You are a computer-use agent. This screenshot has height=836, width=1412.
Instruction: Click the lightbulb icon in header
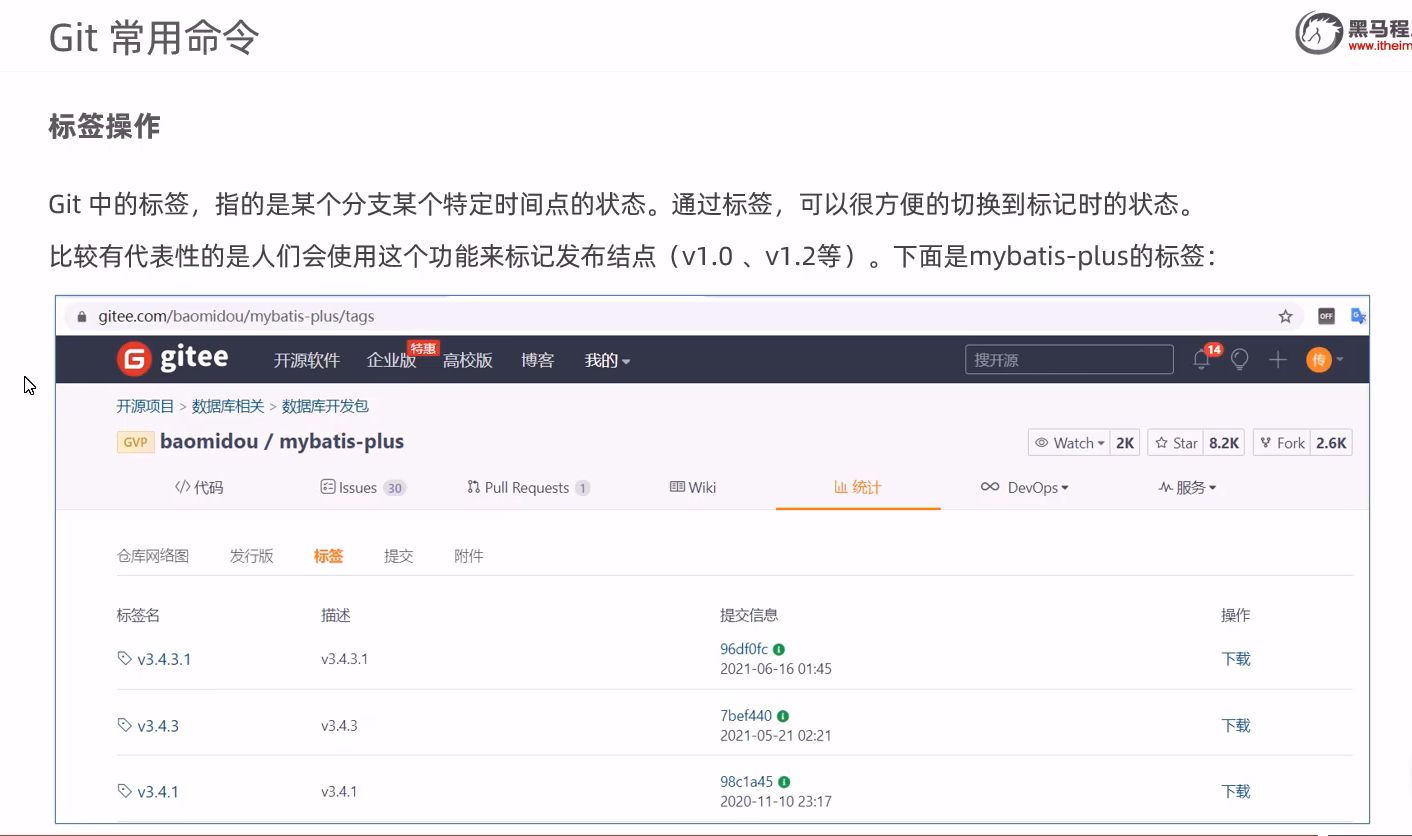[x=1240, y=360]
